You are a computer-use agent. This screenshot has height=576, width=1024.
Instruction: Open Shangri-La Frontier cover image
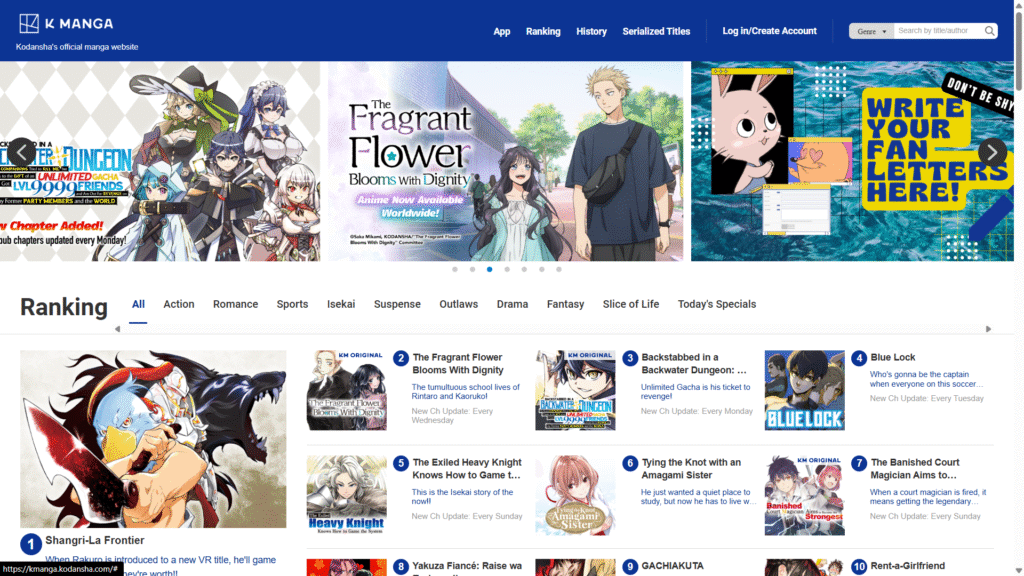point(153,439)
